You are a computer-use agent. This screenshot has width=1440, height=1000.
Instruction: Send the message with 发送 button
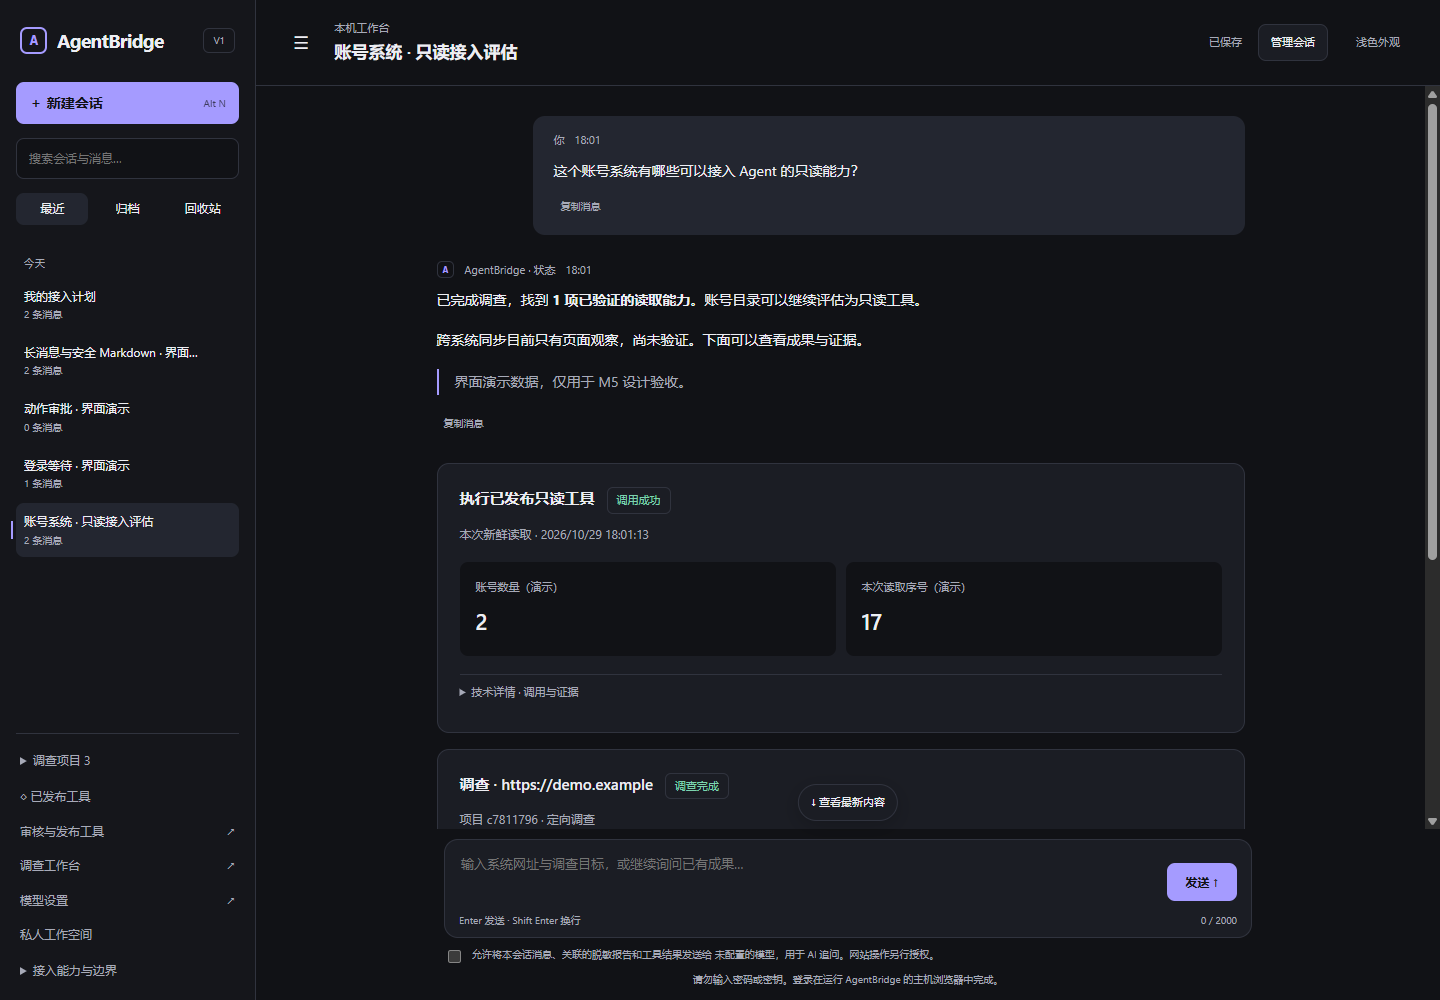coord(1201,882)
